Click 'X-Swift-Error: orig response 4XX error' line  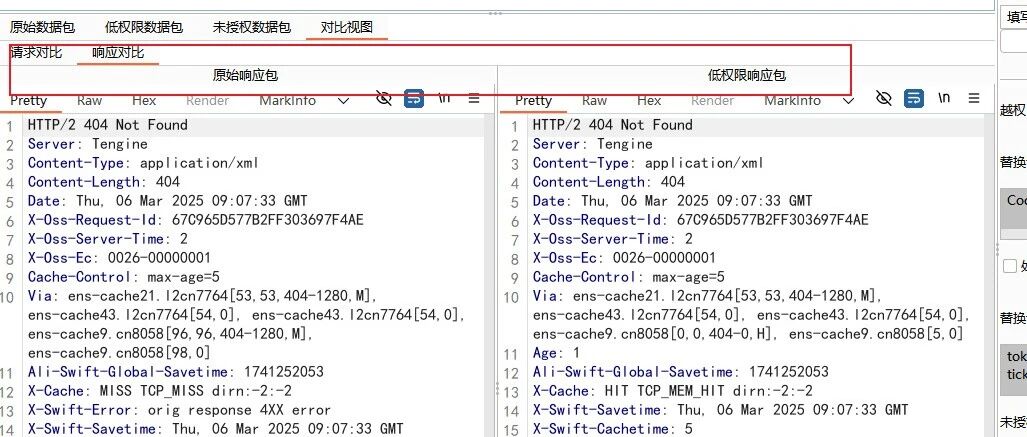pyautogui.click(x=179, y=409)
